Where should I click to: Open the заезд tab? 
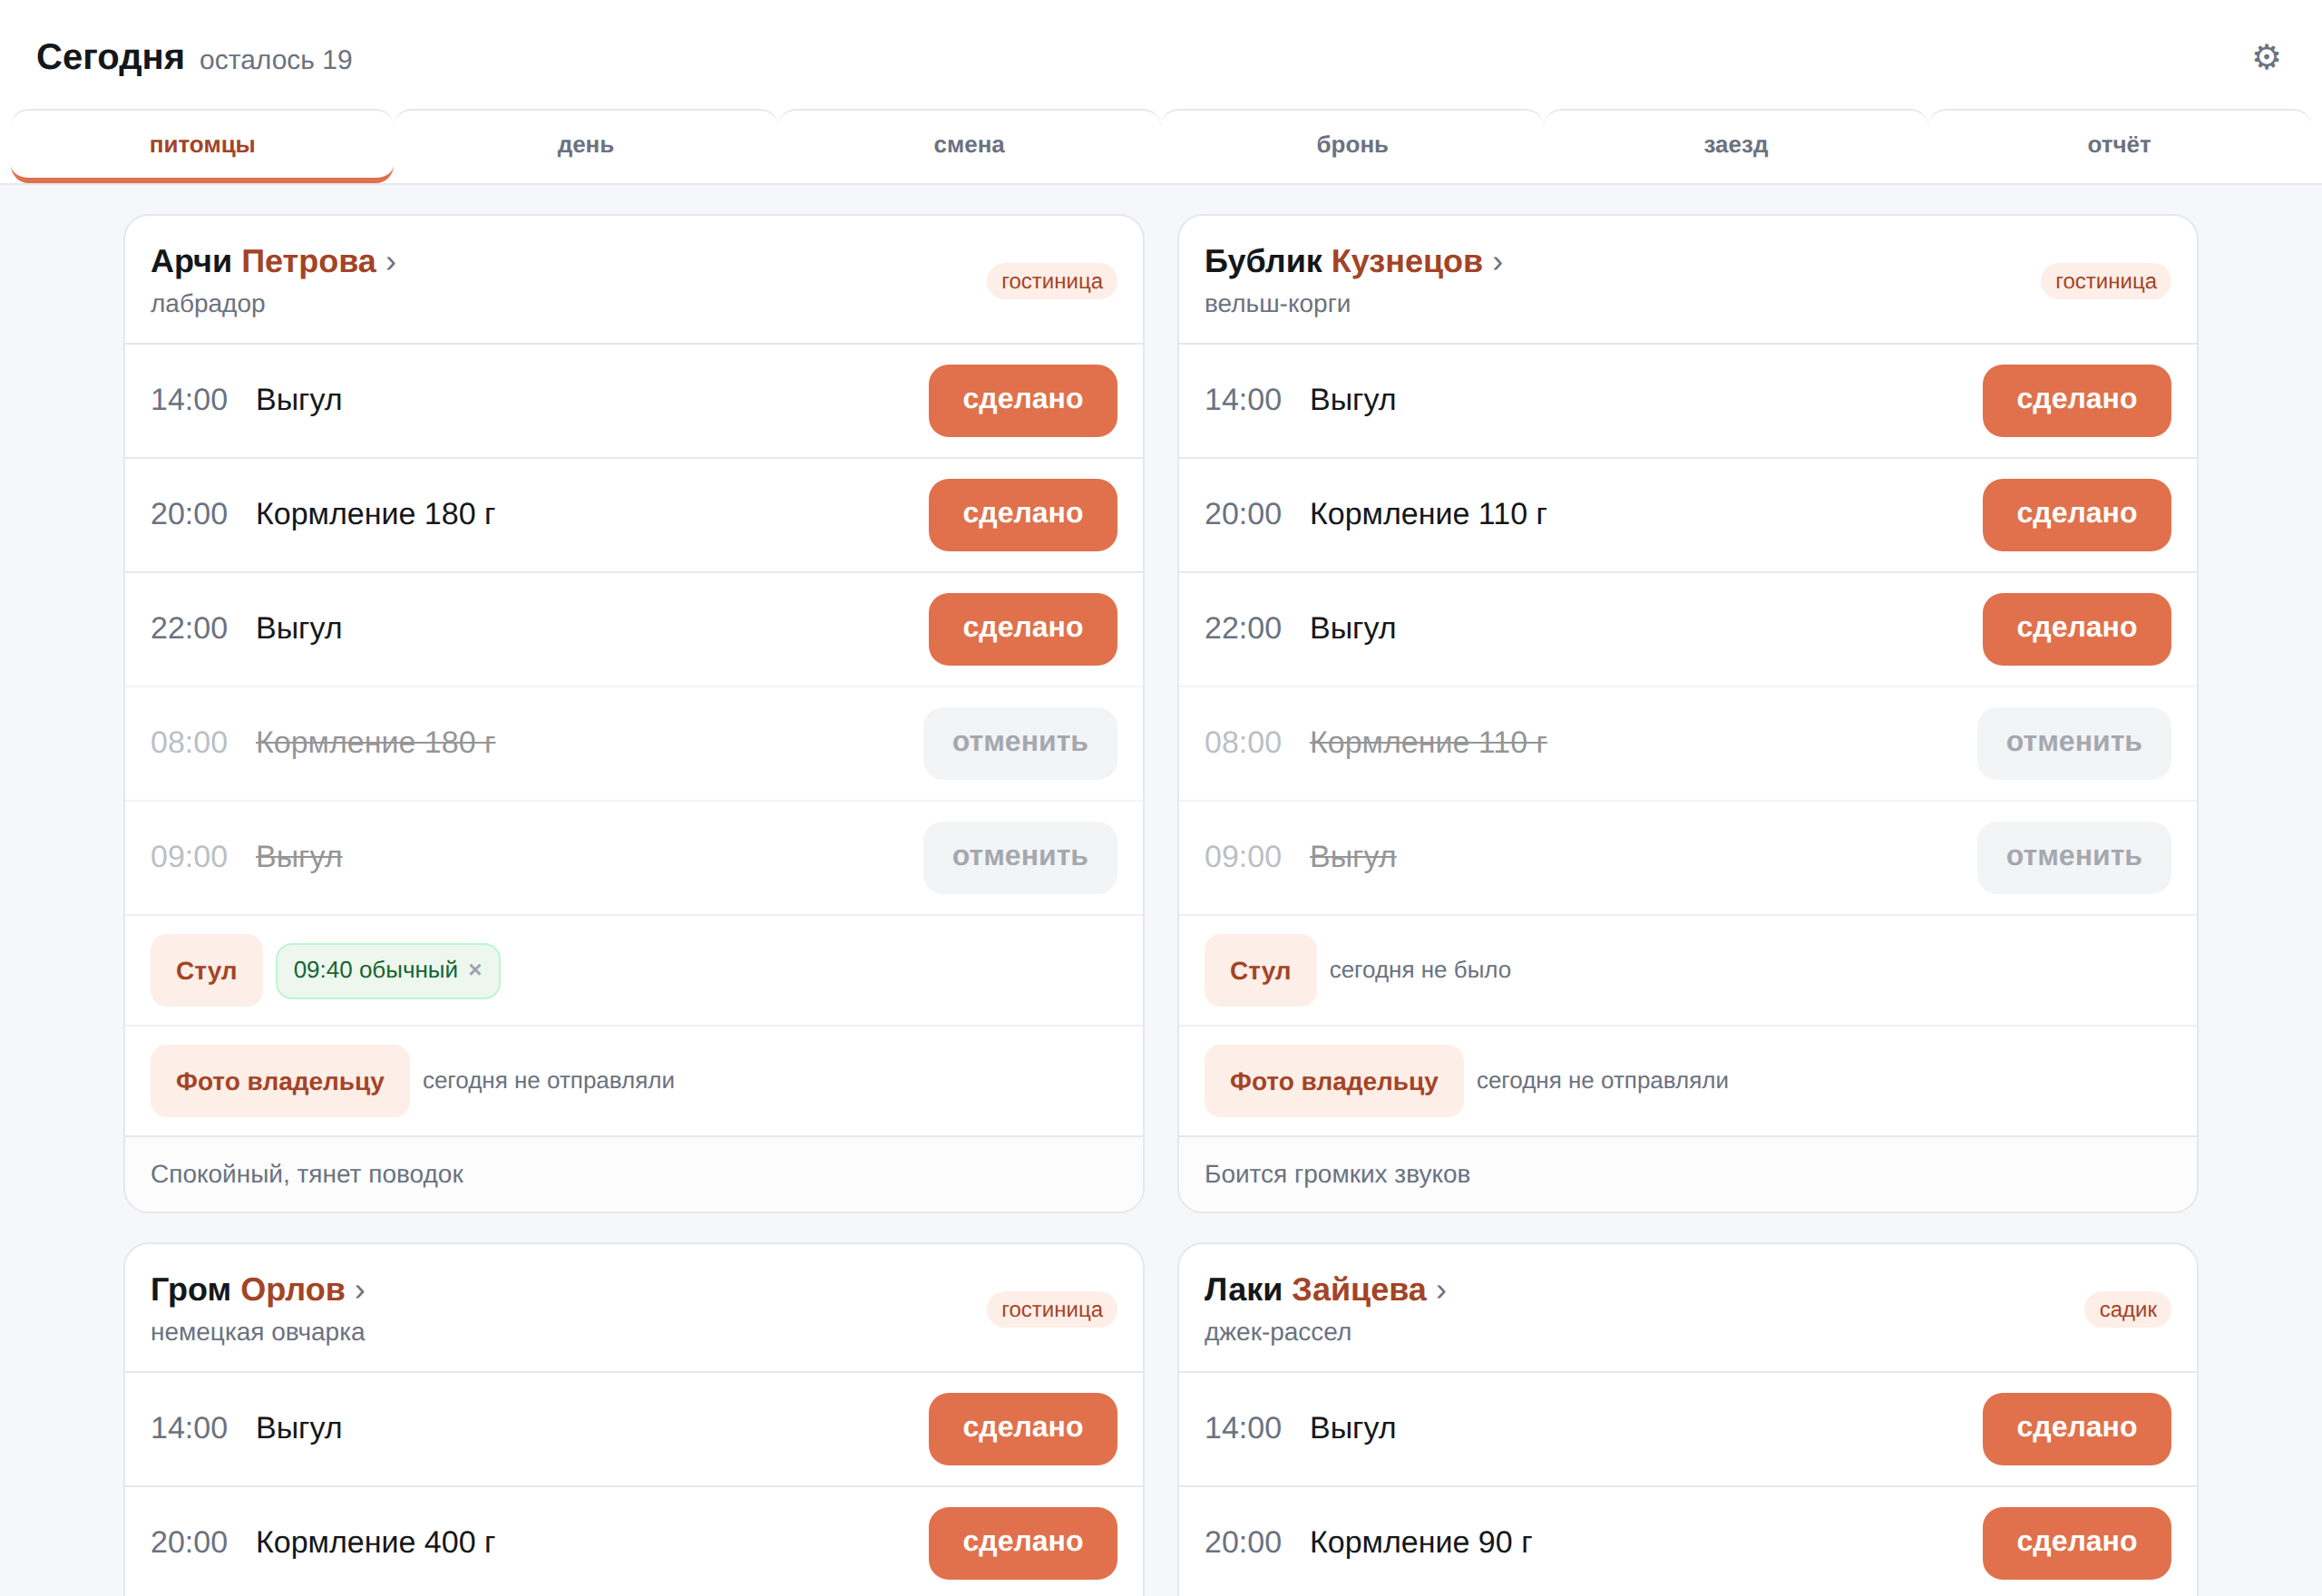coord(1736,145)
